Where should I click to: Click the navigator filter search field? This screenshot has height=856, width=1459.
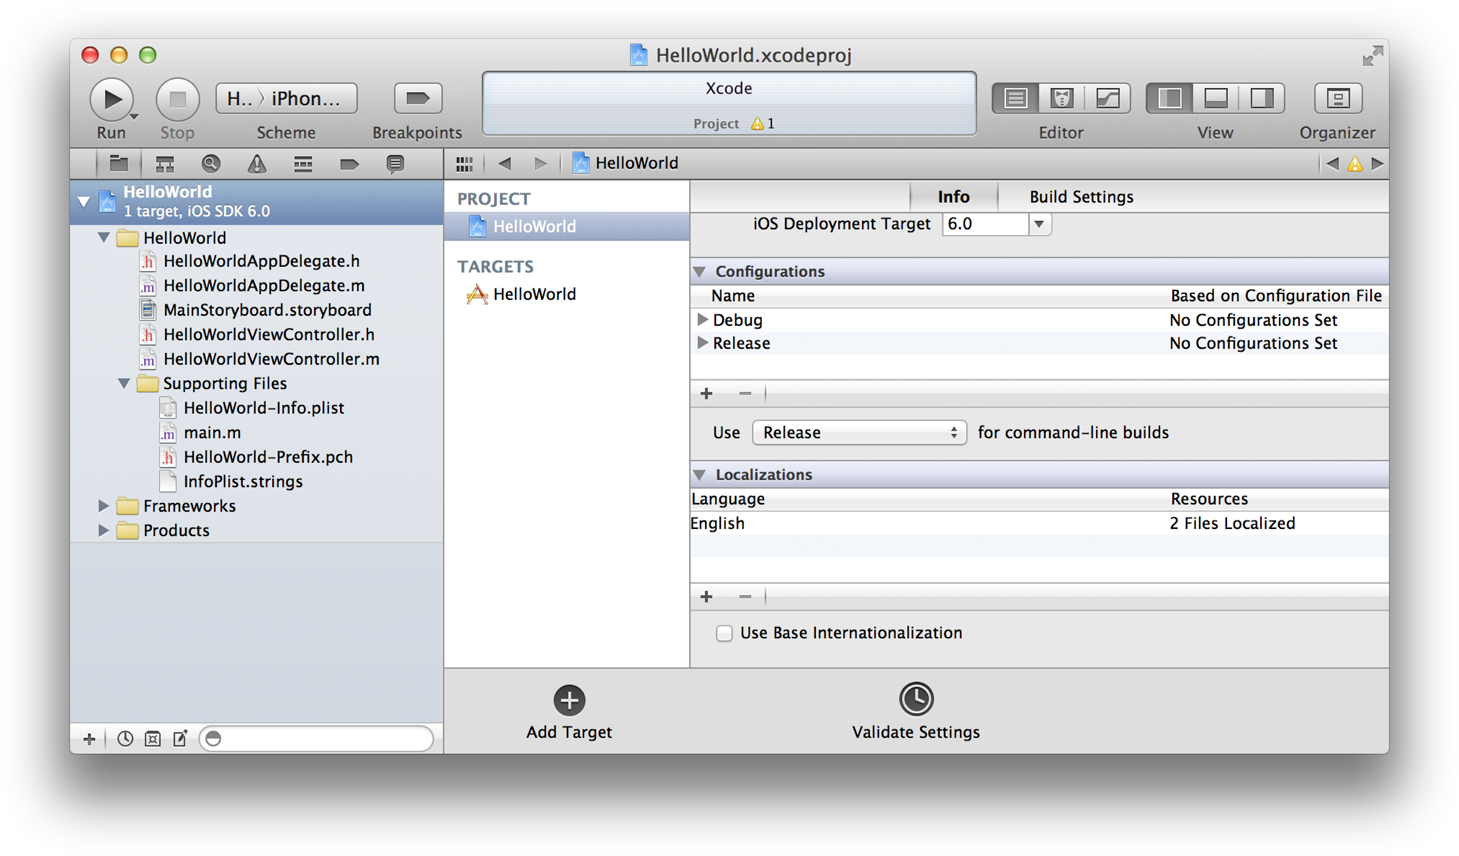(x=320, y=739)
